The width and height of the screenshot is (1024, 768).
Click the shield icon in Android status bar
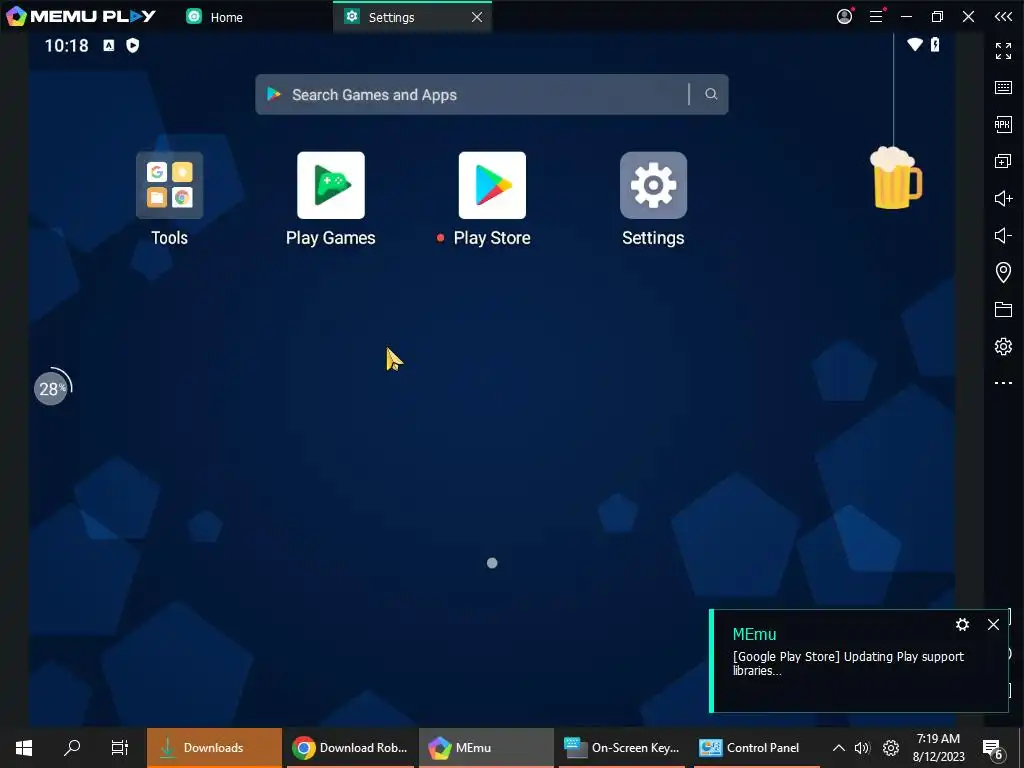(x=133, y=45)
